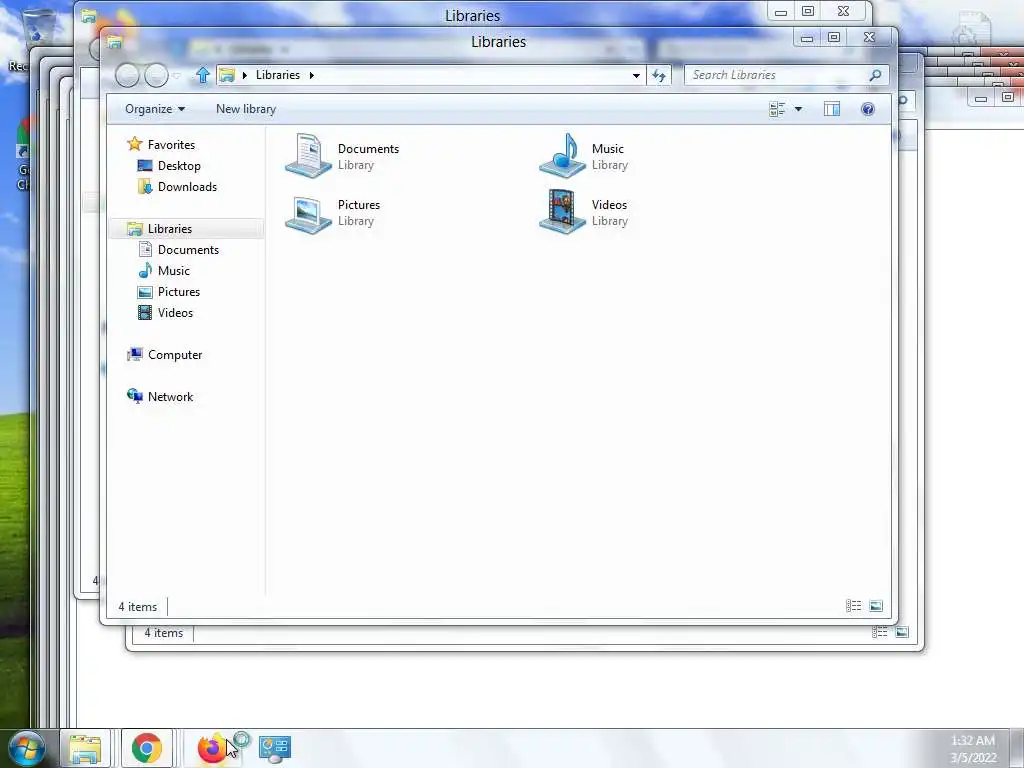Click the search magnifier icon

click(875, 75)
